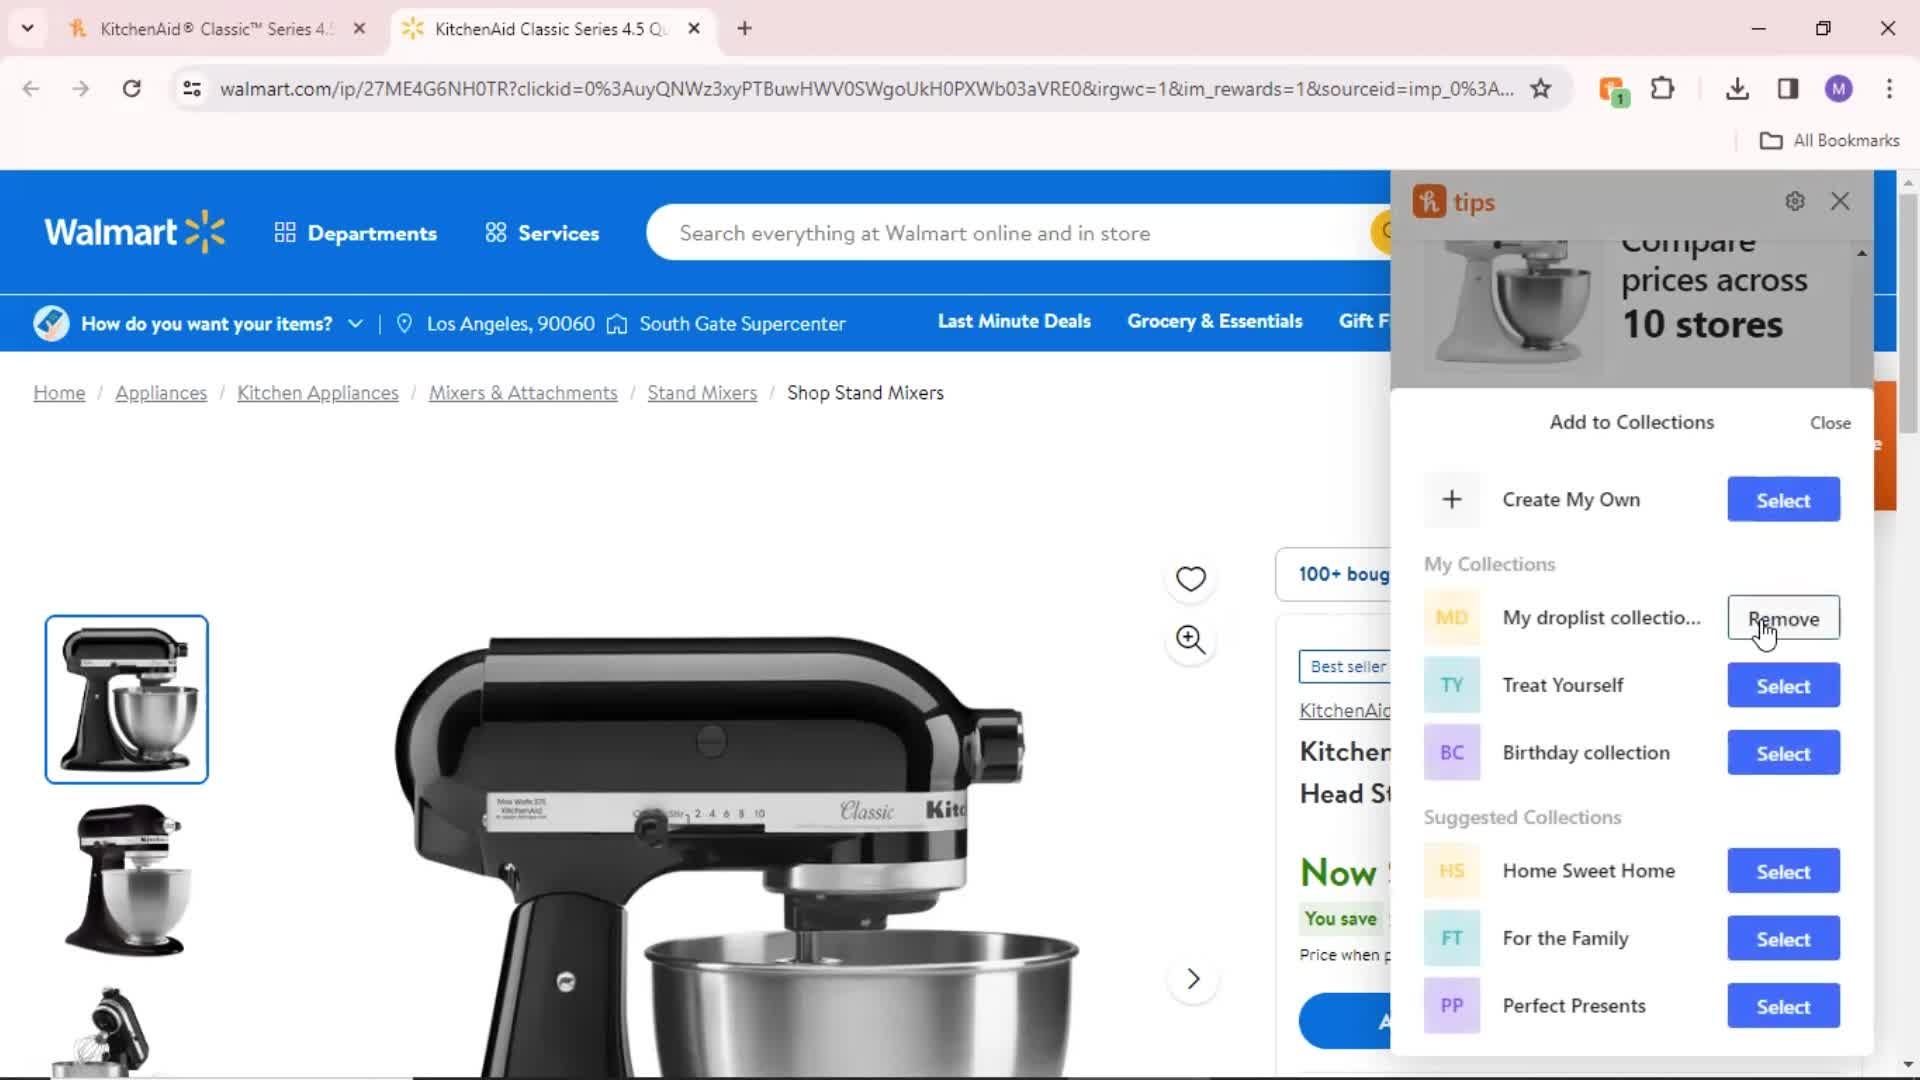Select the first mixer thumbnail
This screenshot has width=1920, height=1080.
pos(127,699)
